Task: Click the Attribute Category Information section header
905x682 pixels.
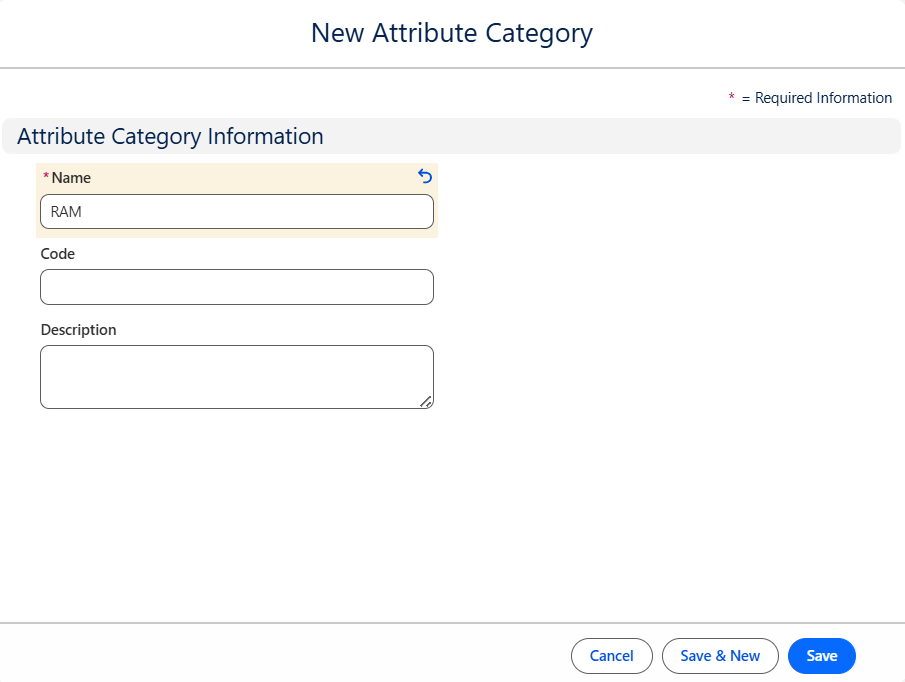Action: coord(170,137)
